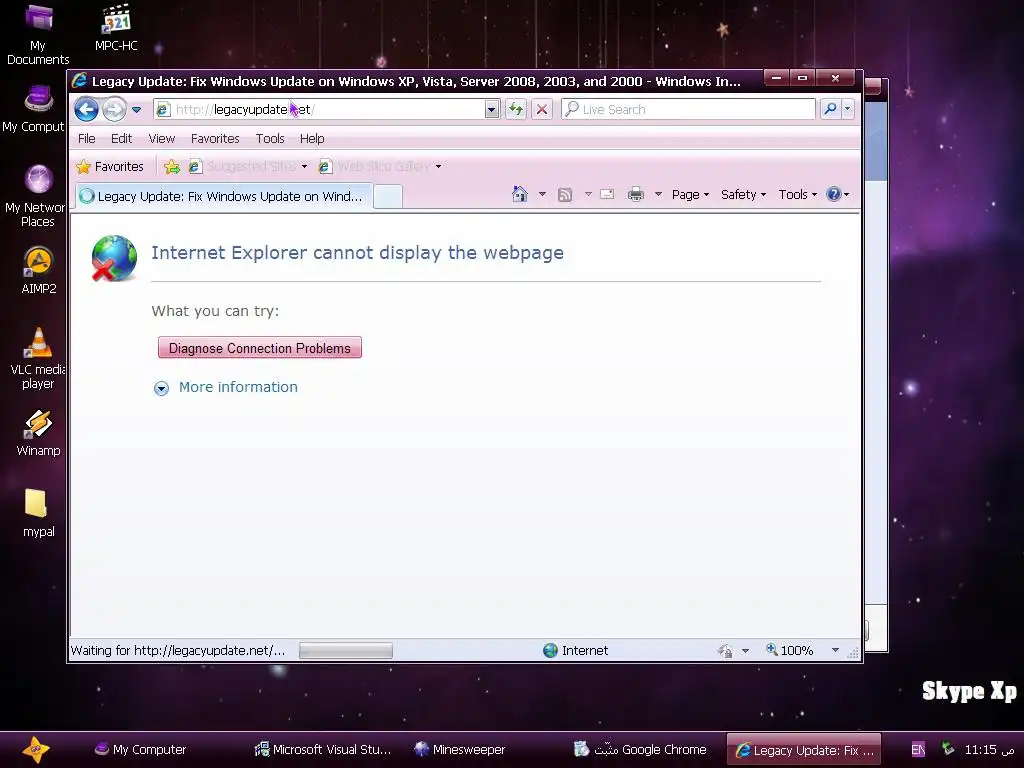Viewport: 1024px width, 768px height.
Task: Open search provider options dropdown
Action: (848, 109)
